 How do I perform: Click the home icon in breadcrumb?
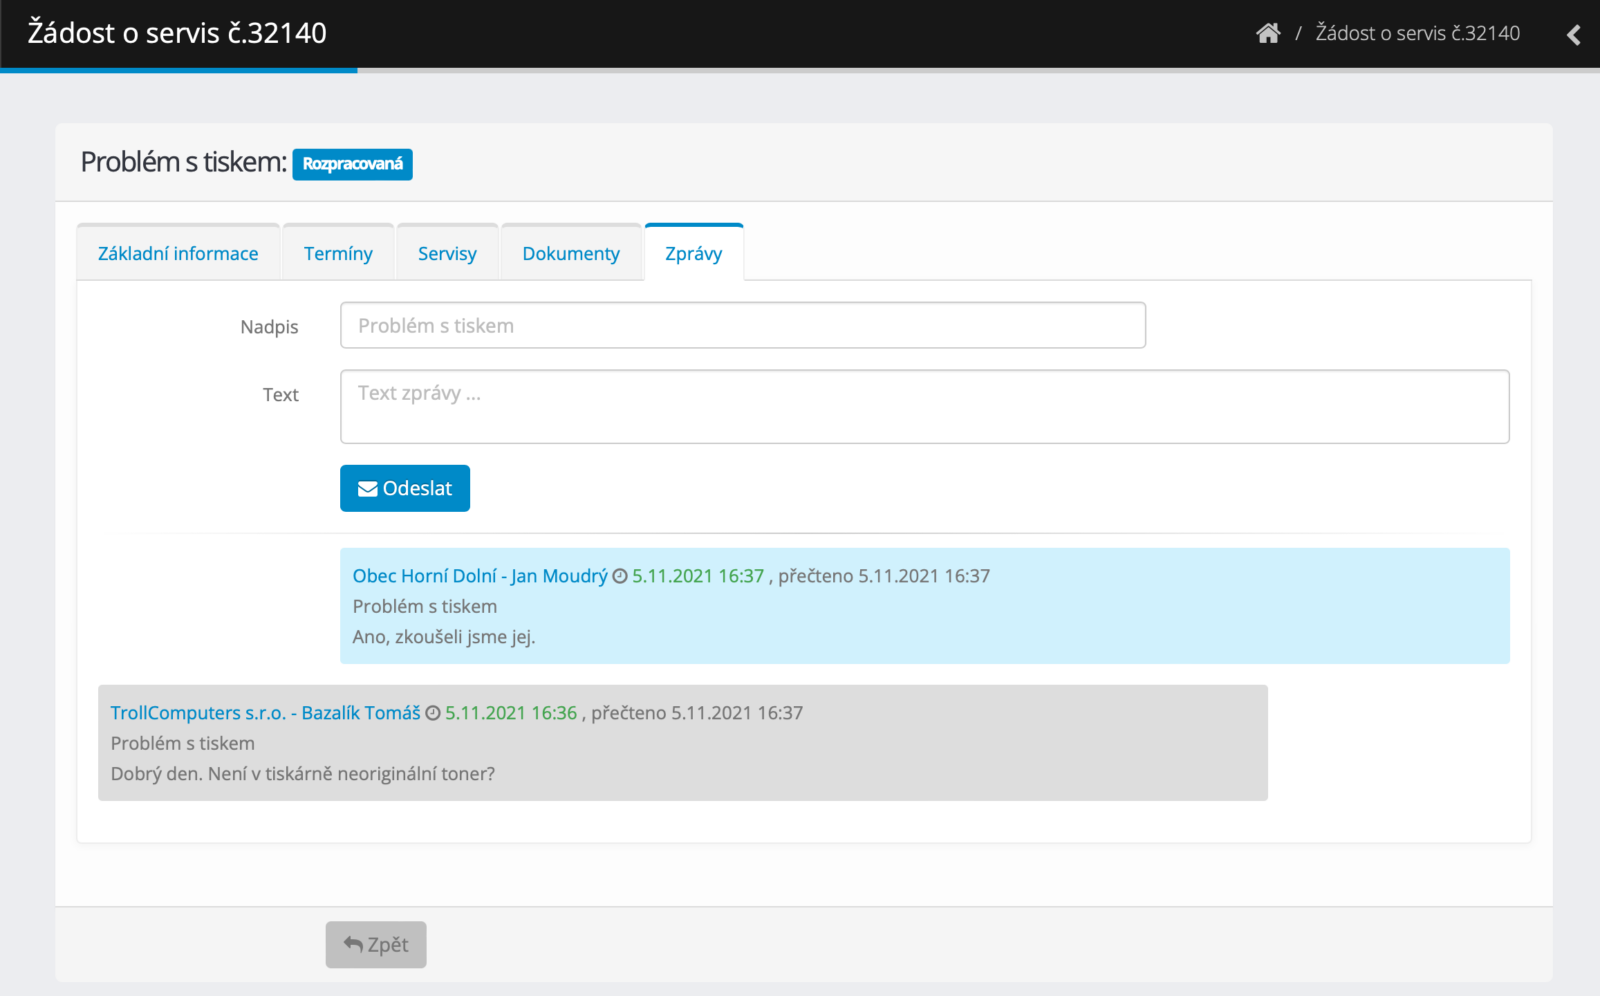tap(1268, 33)
